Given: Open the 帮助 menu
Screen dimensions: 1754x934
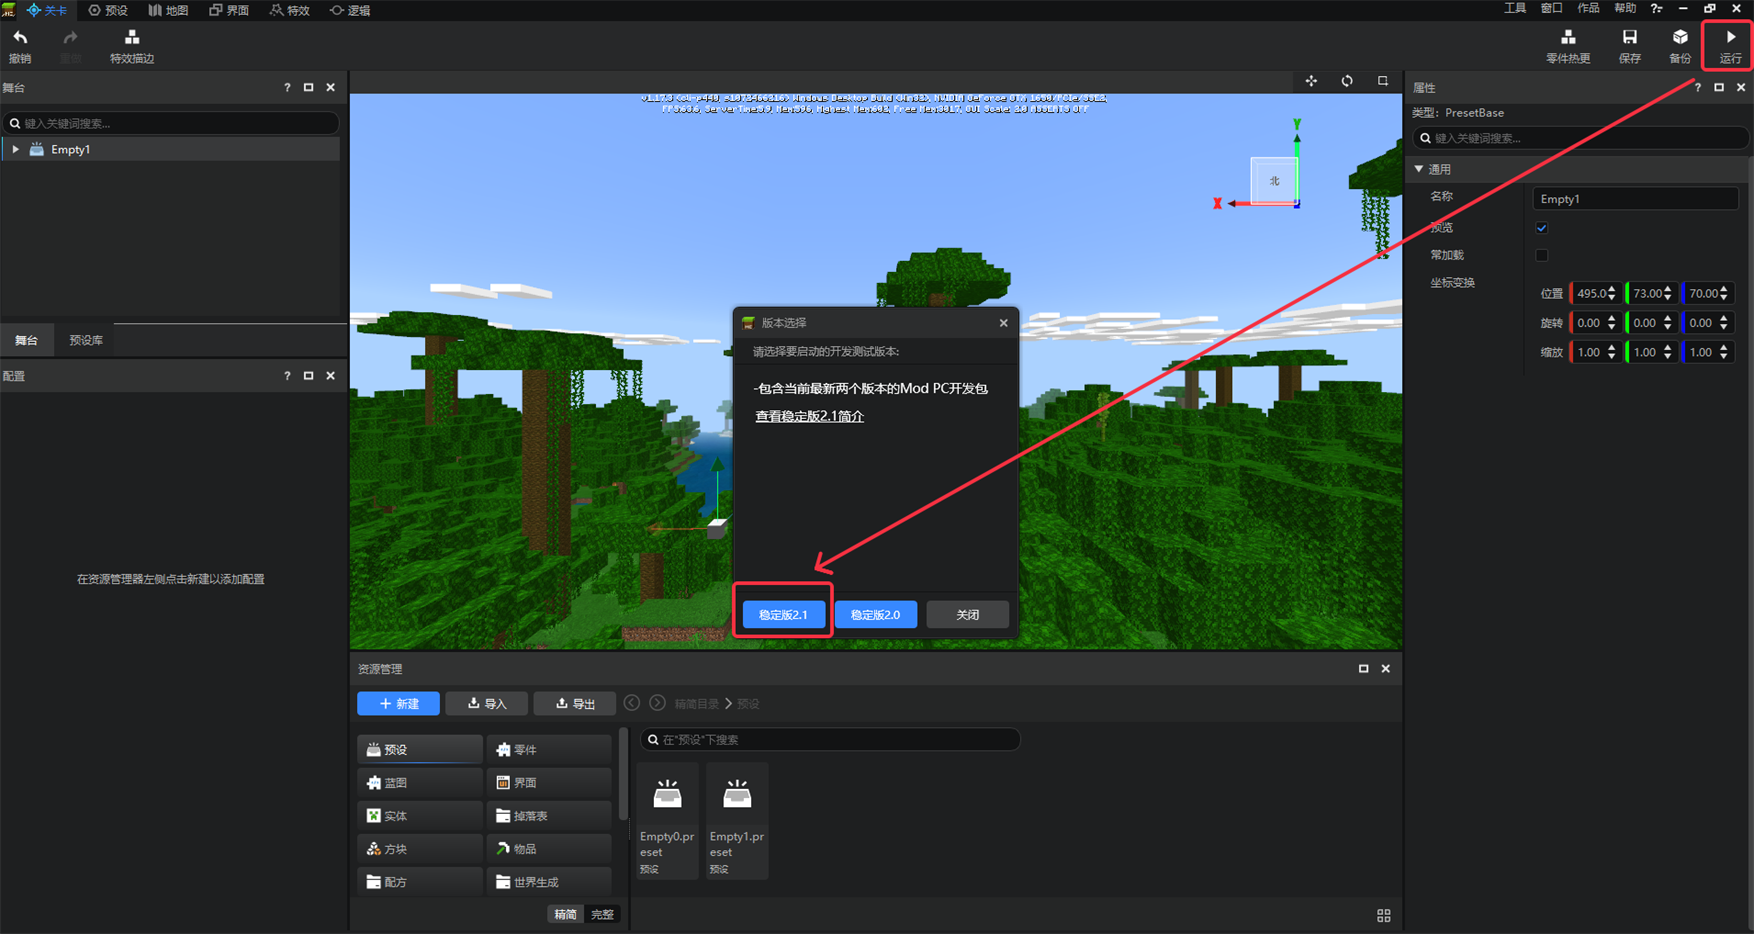Looking at the screenshot, I should click(1625, 9).
